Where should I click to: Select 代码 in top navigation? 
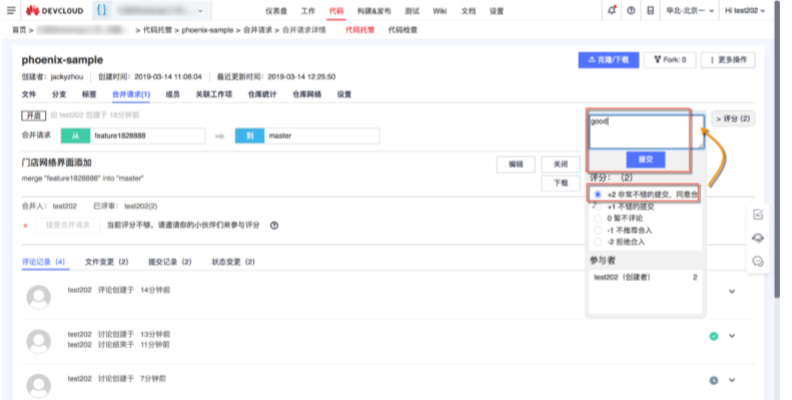tap(336, 11)
